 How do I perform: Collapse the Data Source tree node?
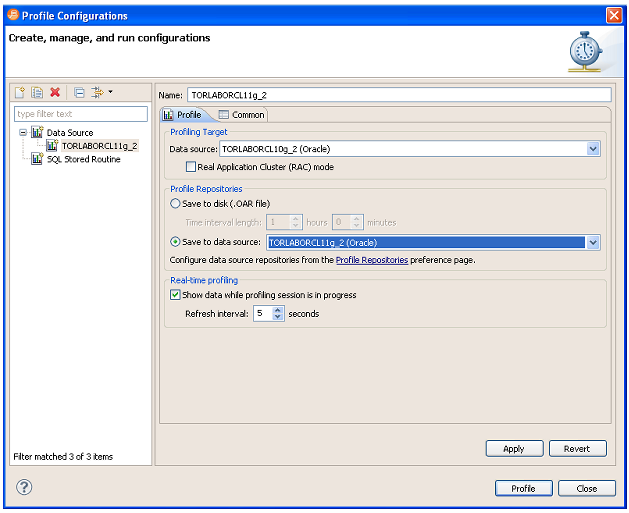(23, 132)
